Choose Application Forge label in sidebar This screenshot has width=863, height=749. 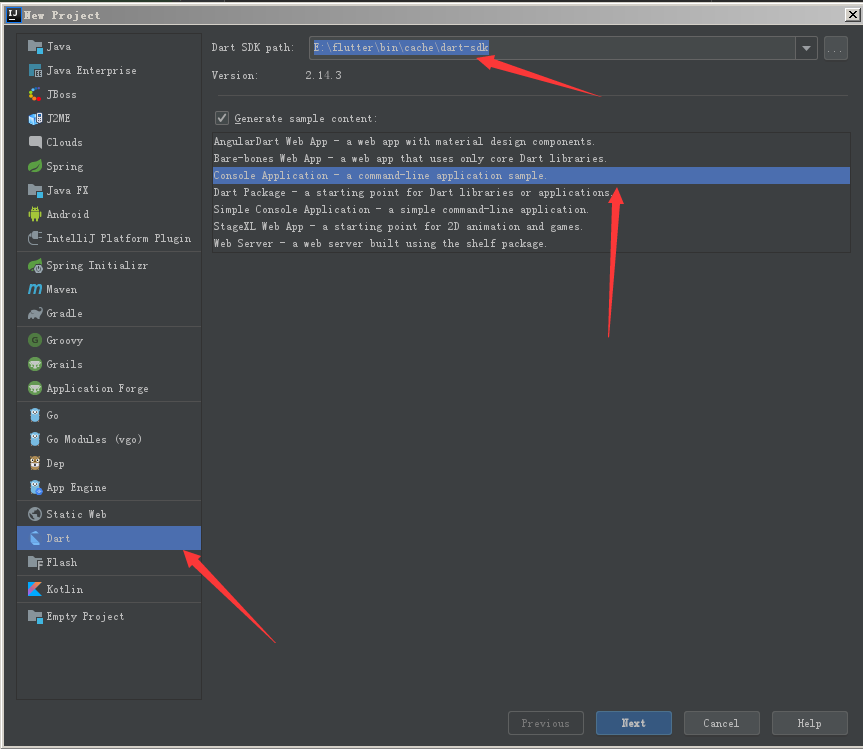[x=97, y=389]
